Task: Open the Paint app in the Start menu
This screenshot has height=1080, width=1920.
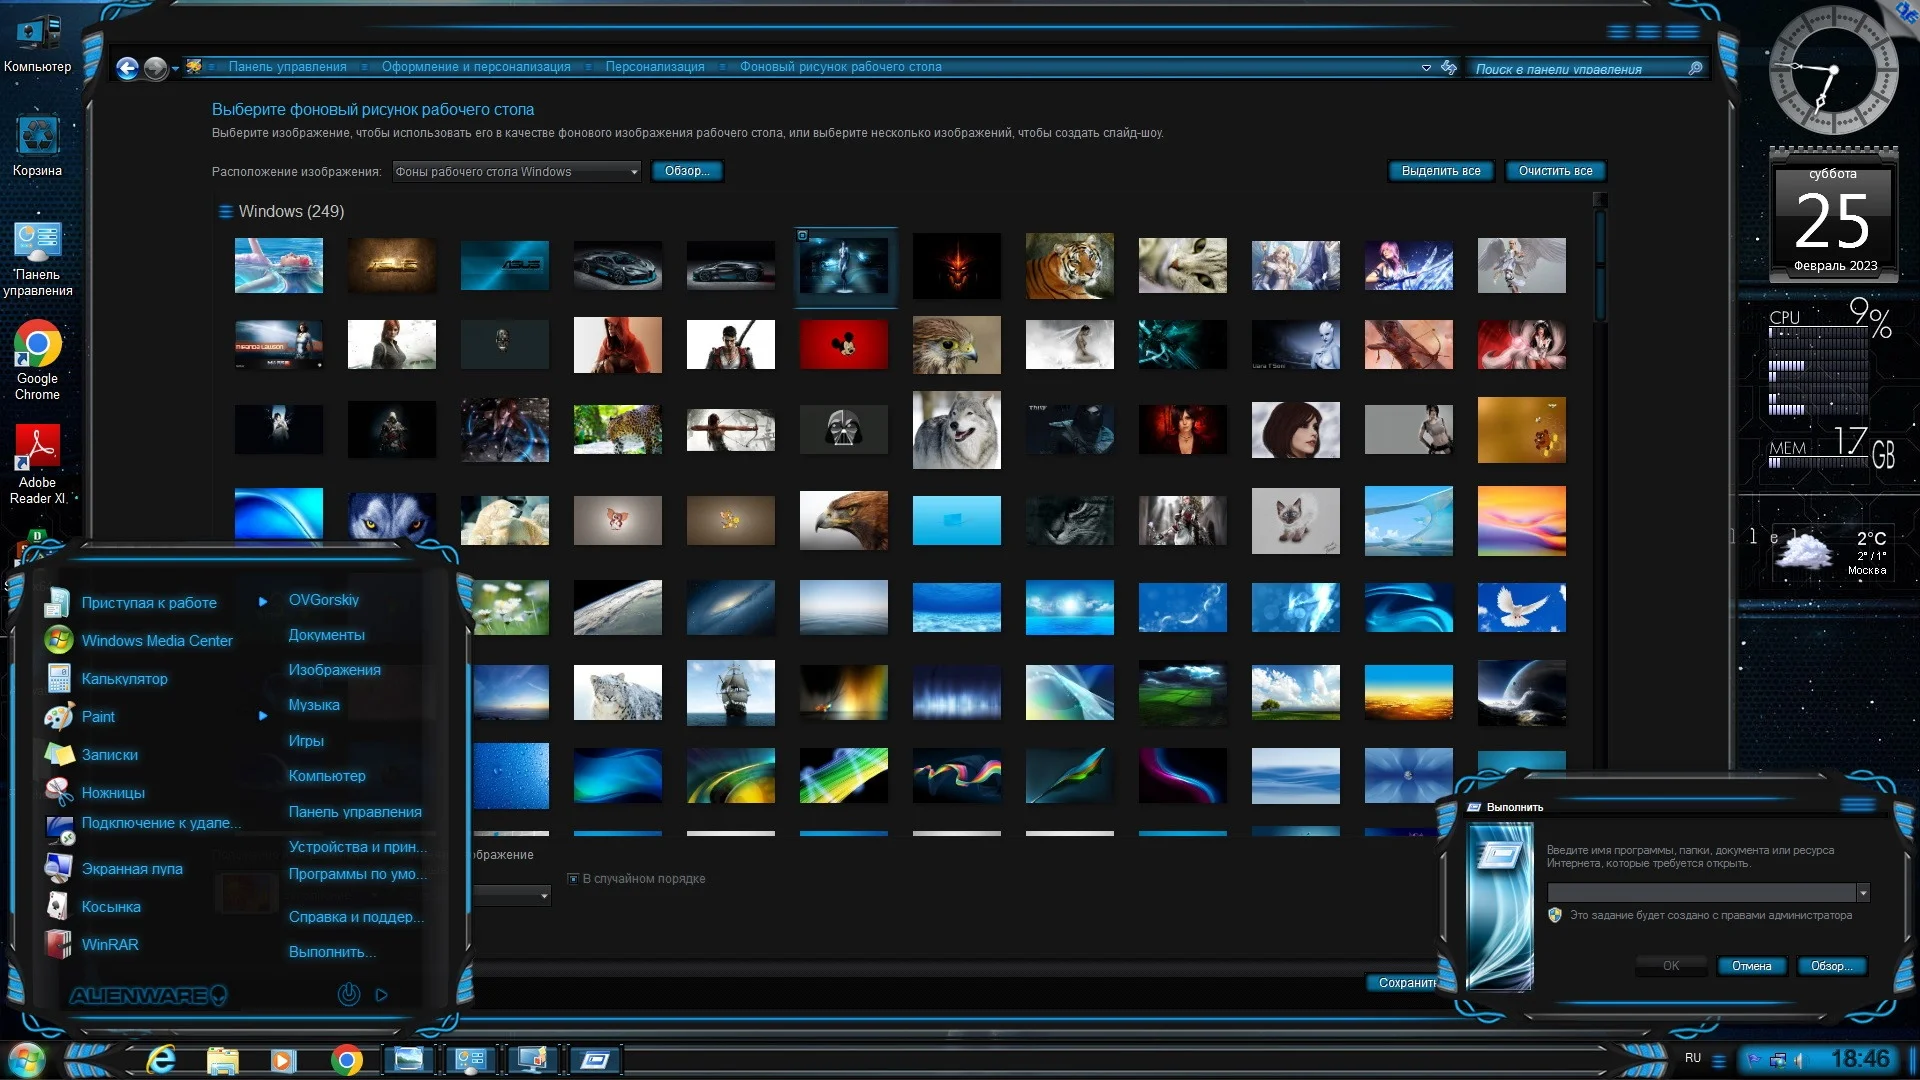Action: coord(98,717)
